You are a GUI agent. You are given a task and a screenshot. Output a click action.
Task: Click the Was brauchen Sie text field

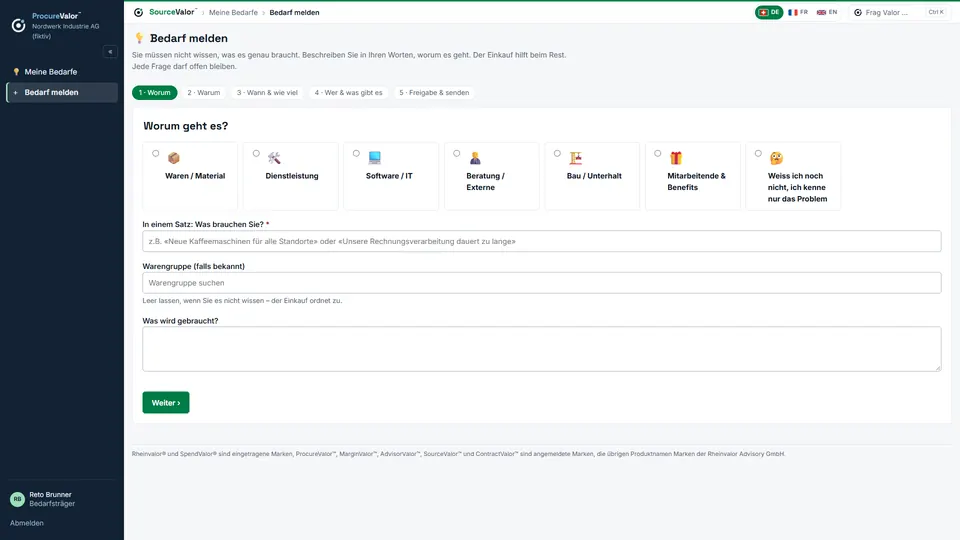click(x=542, y=241)
